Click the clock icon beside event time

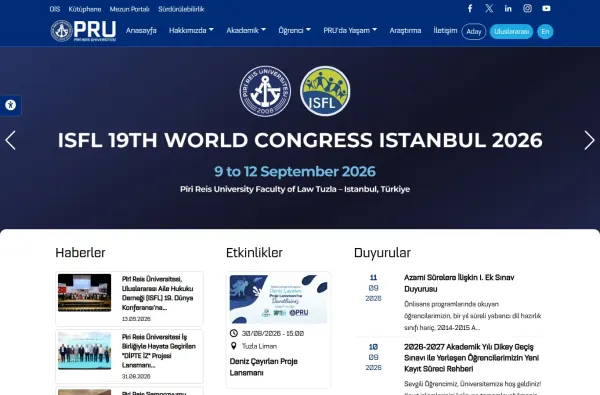234,333
